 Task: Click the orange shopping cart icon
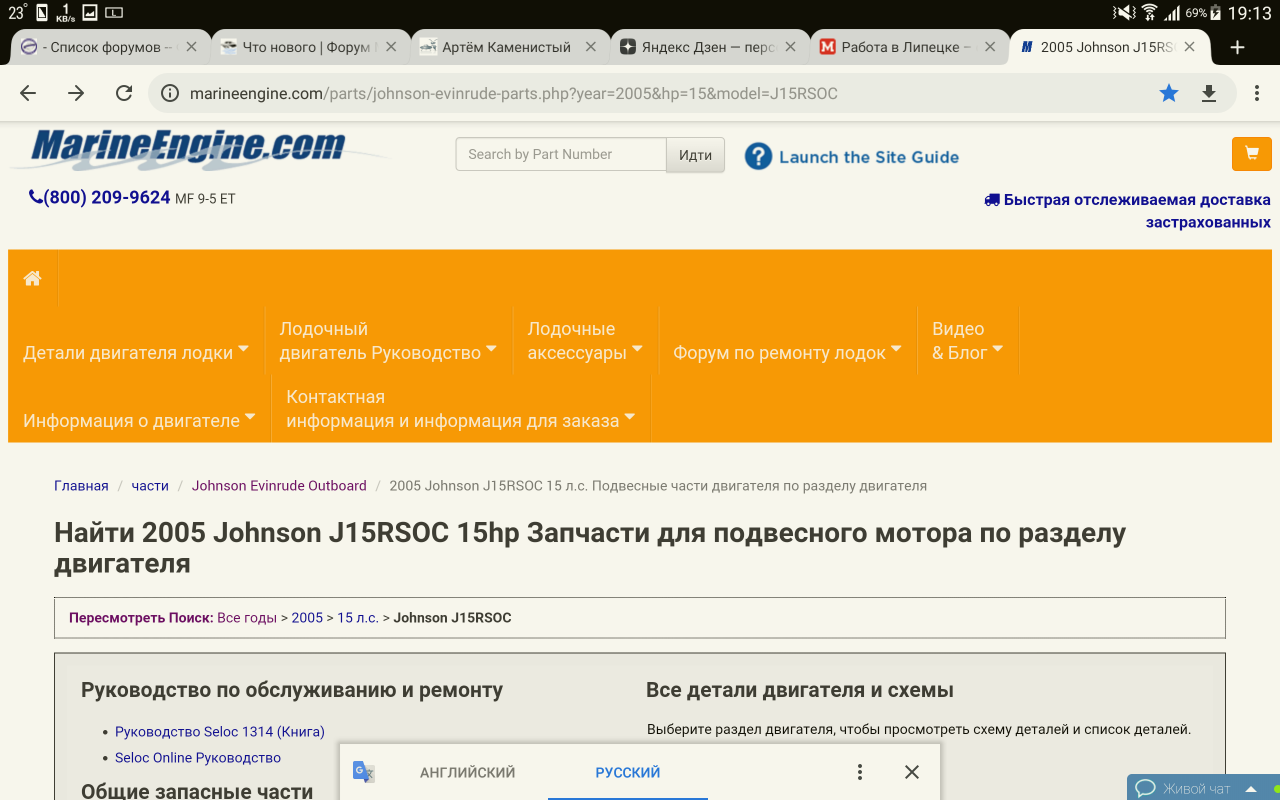click(1251, 154)
